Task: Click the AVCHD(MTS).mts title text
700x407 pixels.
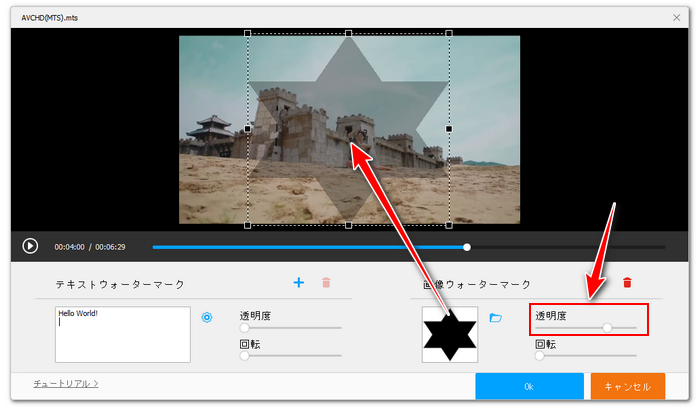Action: (50, 18)
